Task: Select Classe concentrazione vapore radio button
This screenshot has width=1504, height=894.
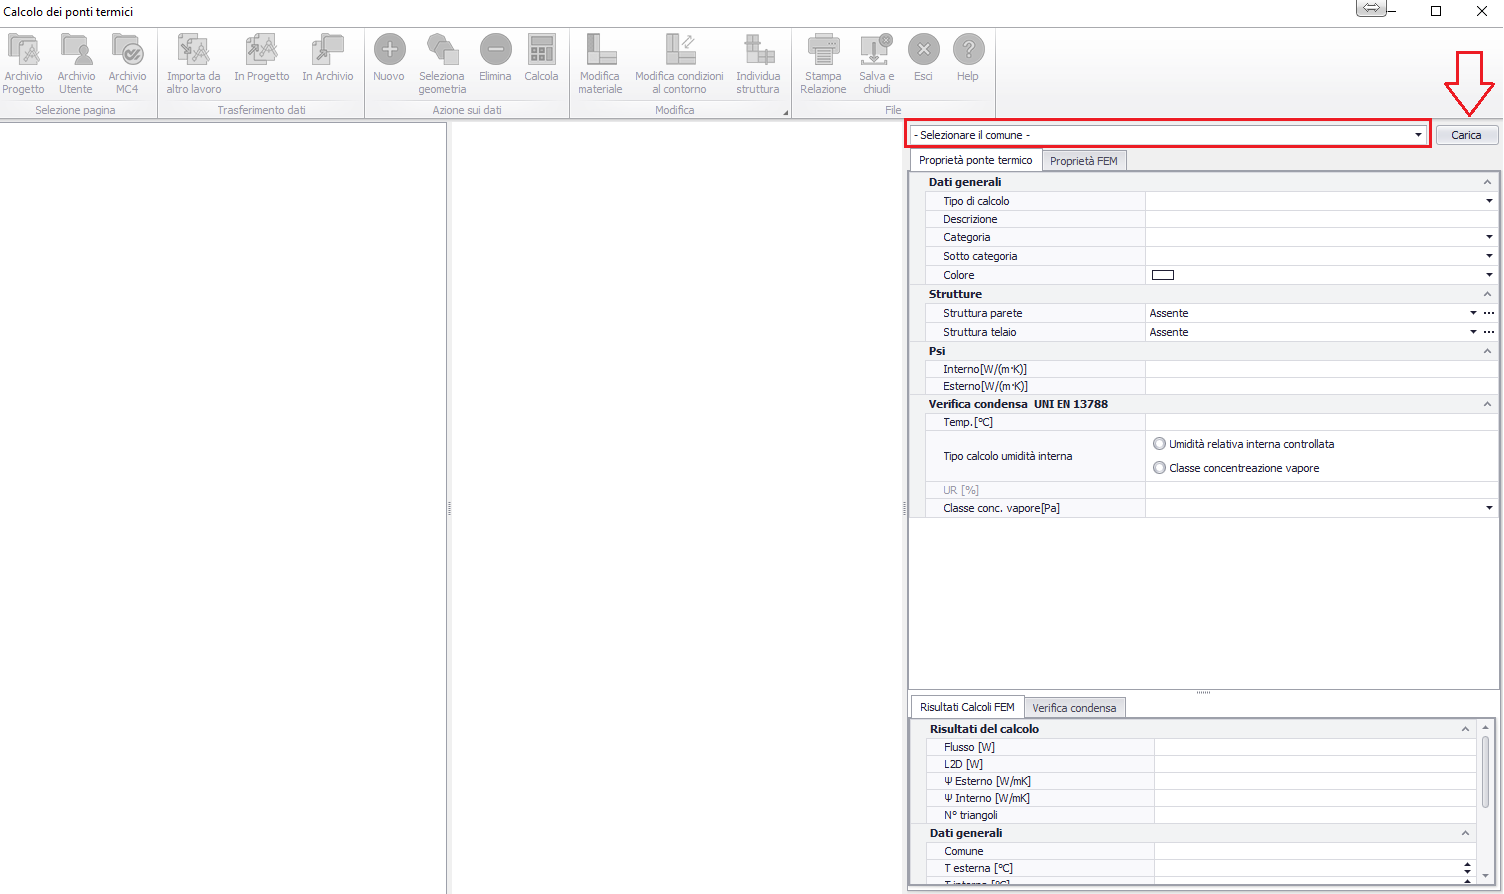Action: tap(1160, 468)
